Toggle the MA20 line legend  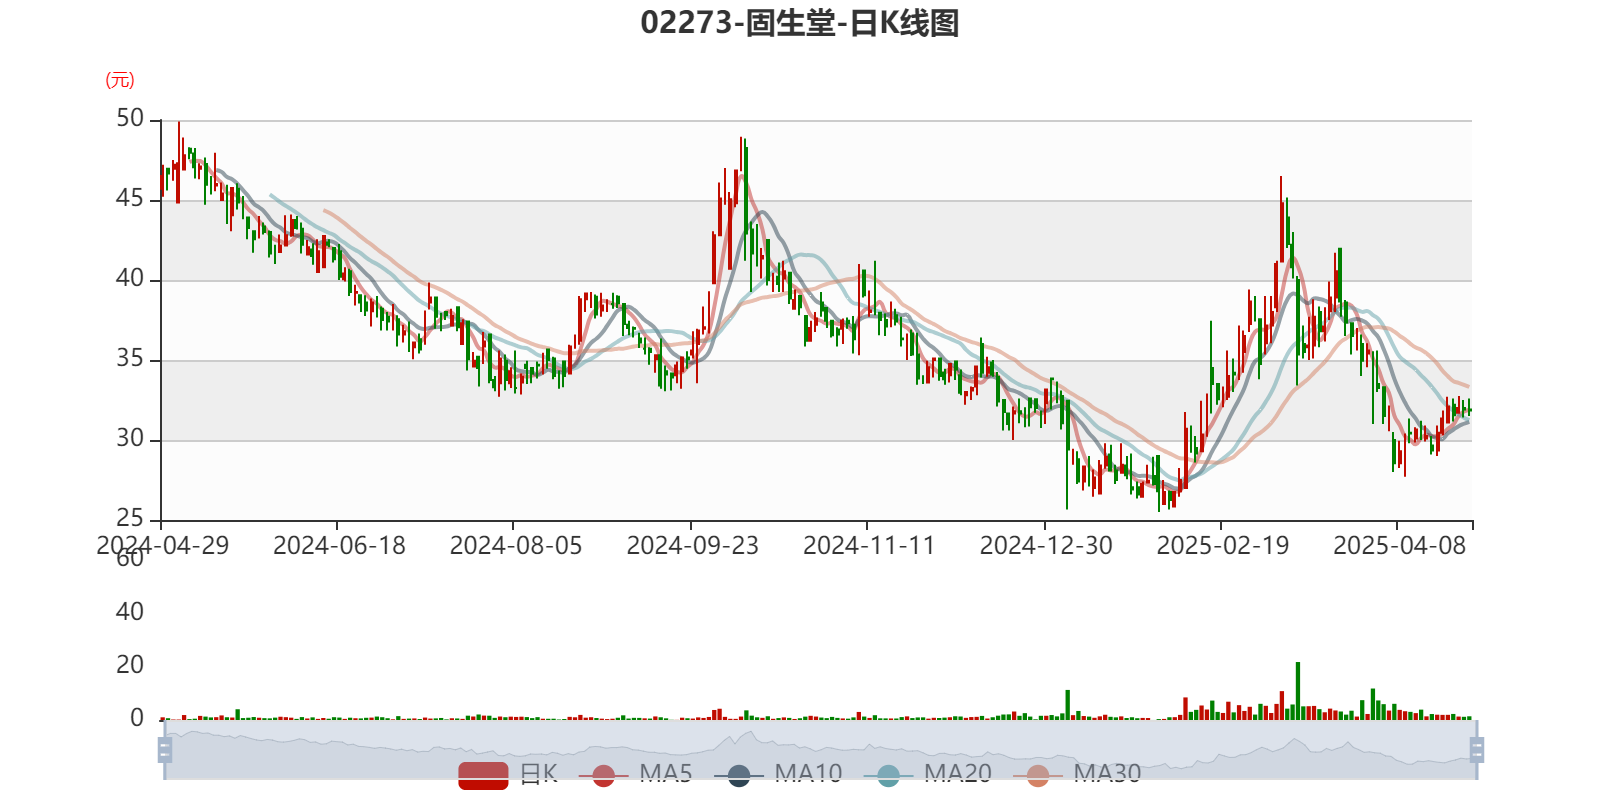(x=928, y=774)
